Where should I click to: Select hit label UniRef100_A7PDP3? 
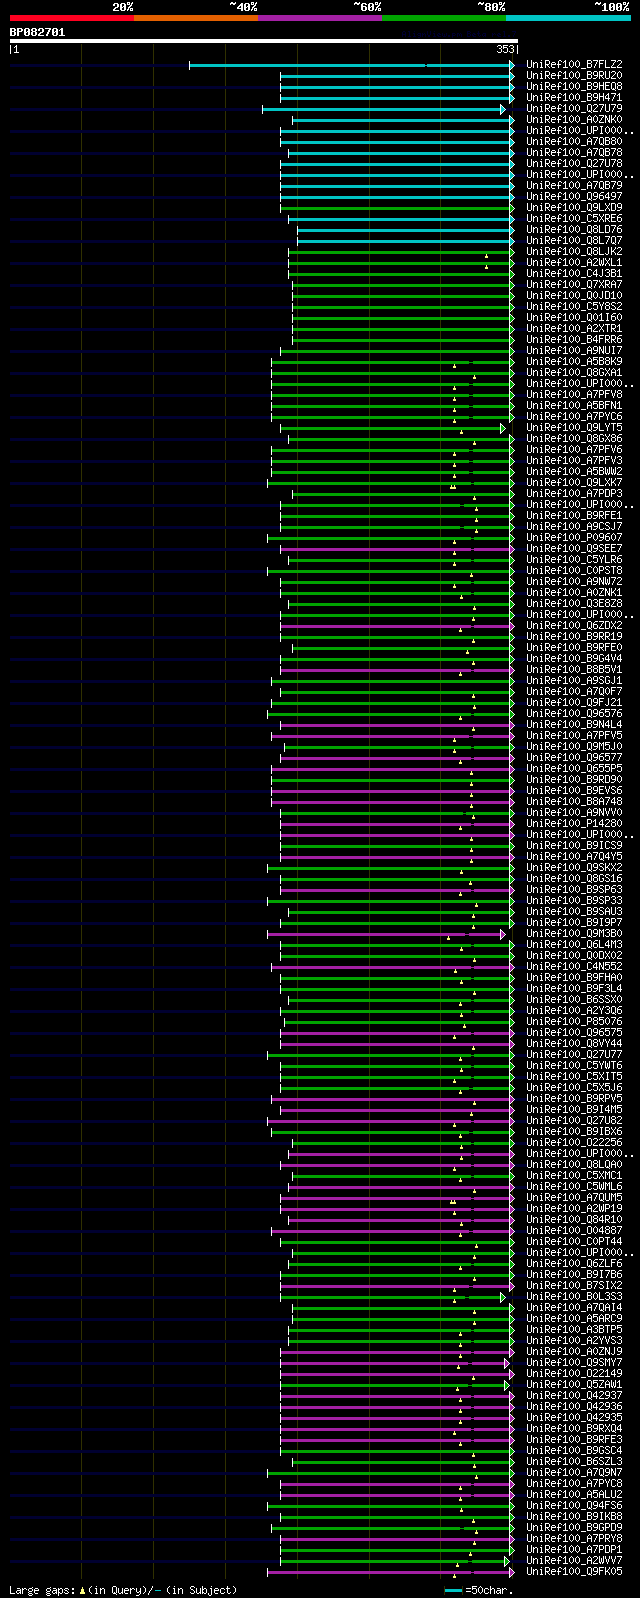point(574,494)
